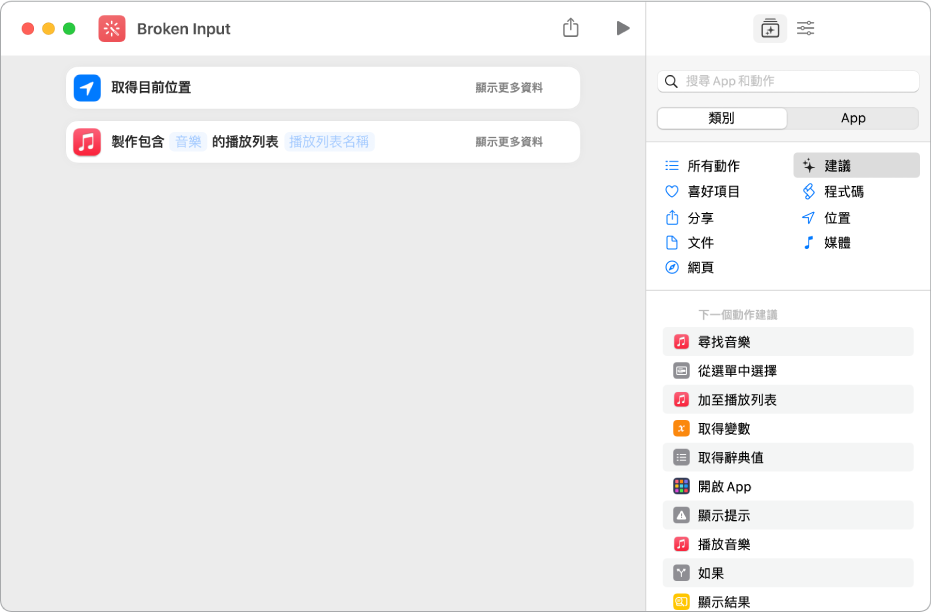
Task: Open the 網頁 category
Action: point(689,268)
